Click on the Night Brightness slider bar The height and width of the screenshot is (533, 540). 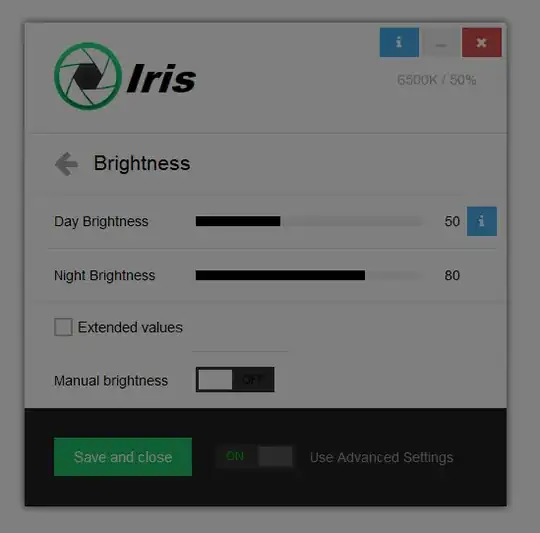[309, 275]
